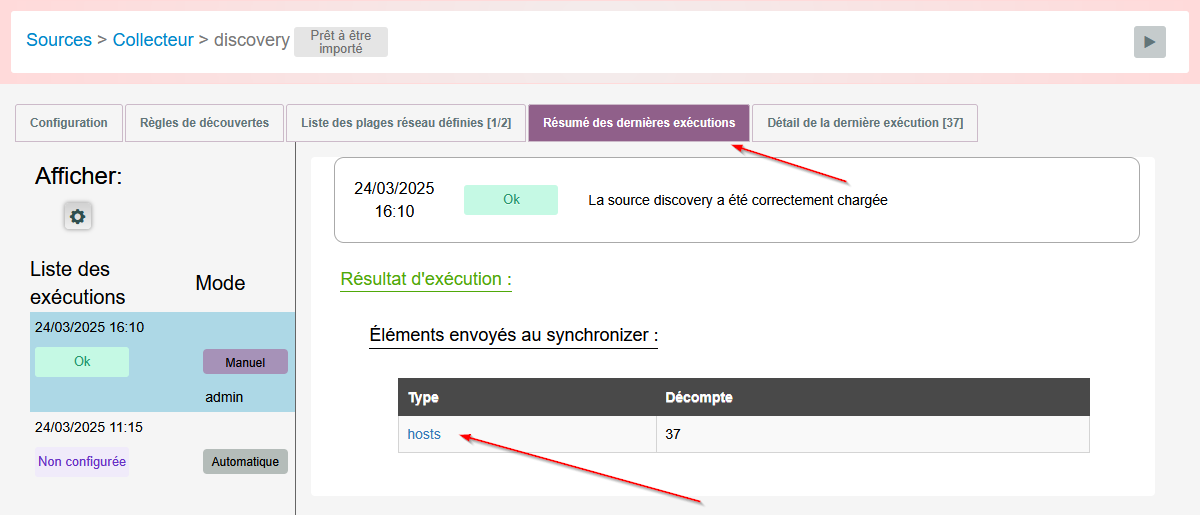Viewport: 1200px width, 515px height.
Task: Switch to the Configuration tab
Action: [69, 123]
